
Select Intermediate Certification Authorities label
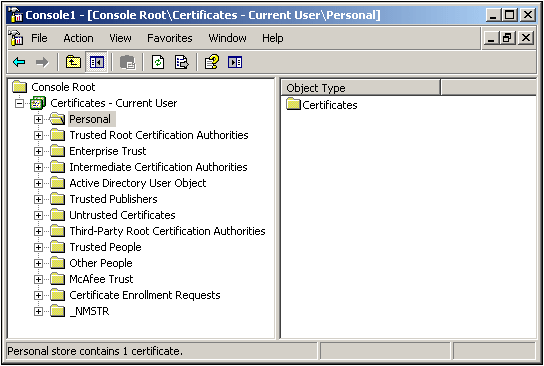tap(158, 167)
